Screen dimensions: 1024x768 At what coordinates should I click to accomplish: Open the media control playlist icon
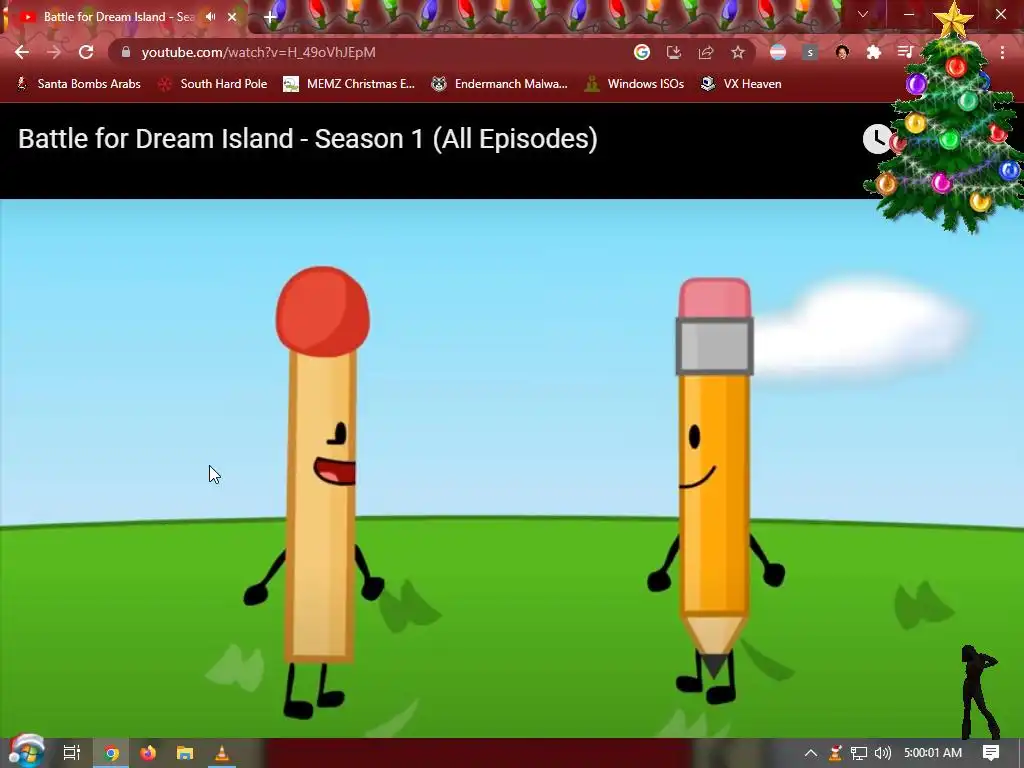click(x=905, y=52)
